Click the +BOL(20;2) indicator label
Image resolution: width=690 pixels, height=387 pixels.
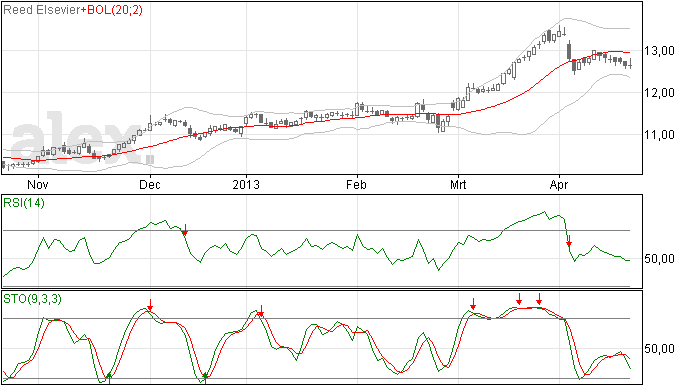[x=112, y=10]
